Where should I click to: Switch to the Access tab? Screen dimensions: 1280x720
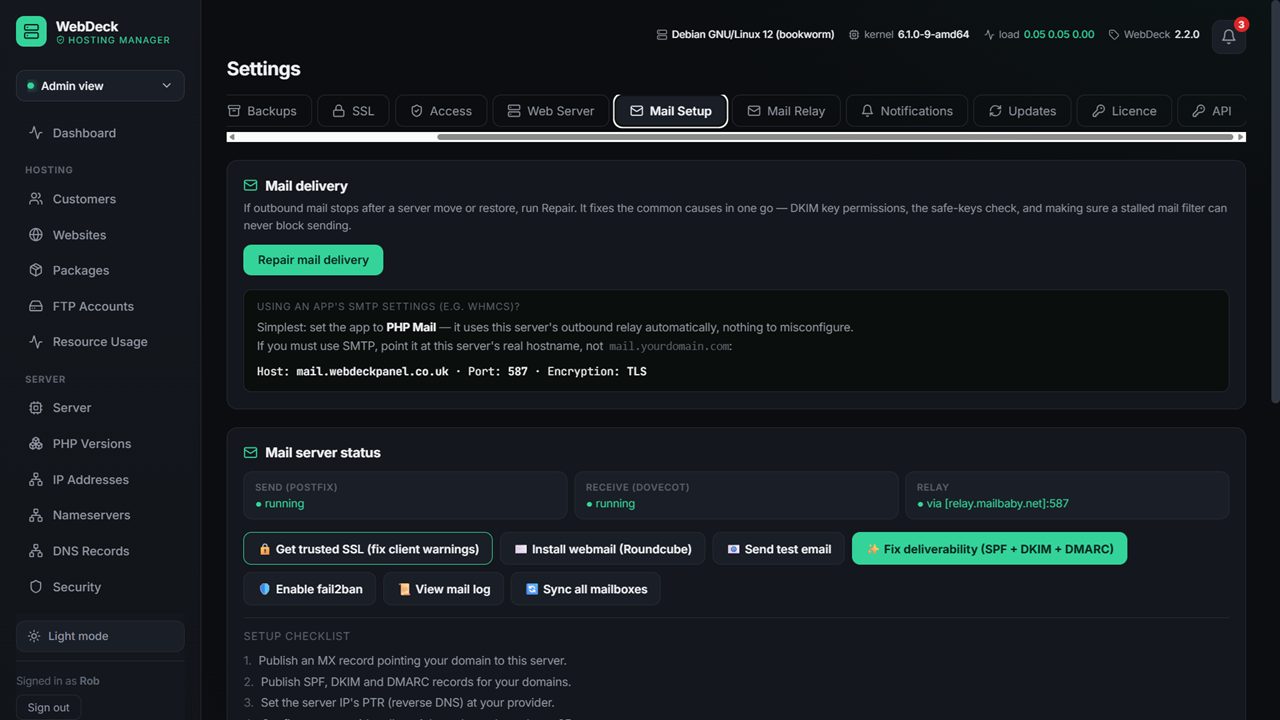pos(441,111)
